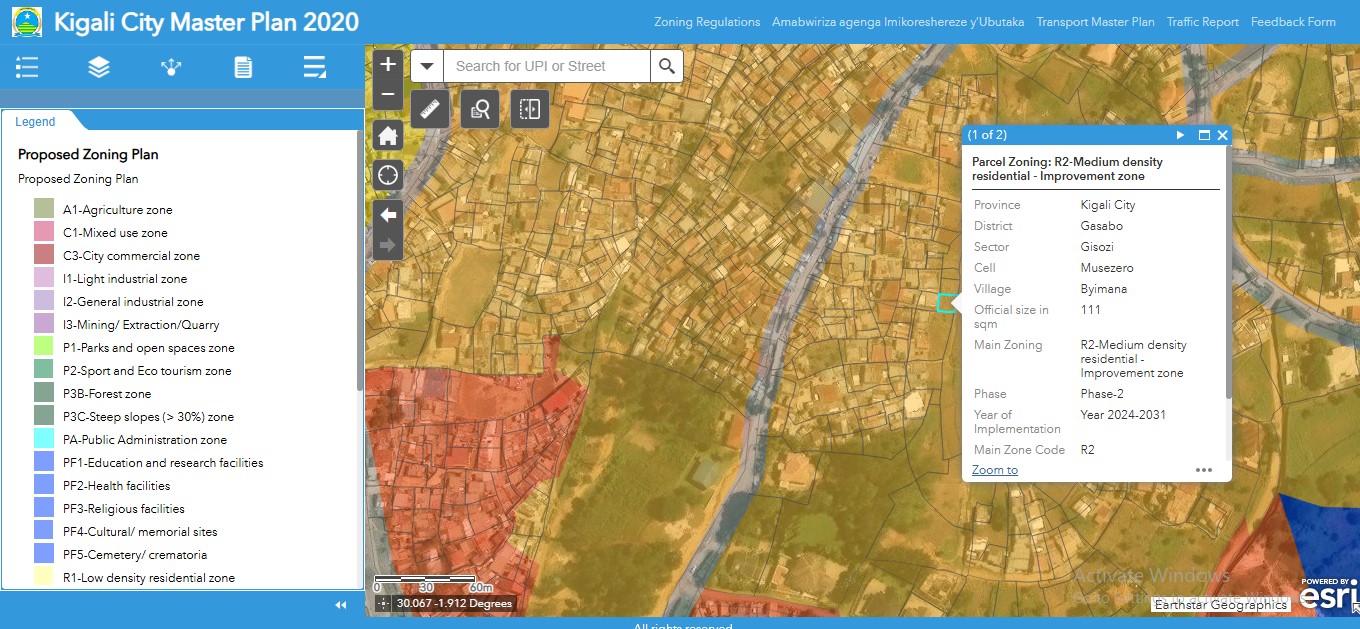1360x629 pixels.
Task: Return the map to its home extent
Action: click(x=388, y=136)
